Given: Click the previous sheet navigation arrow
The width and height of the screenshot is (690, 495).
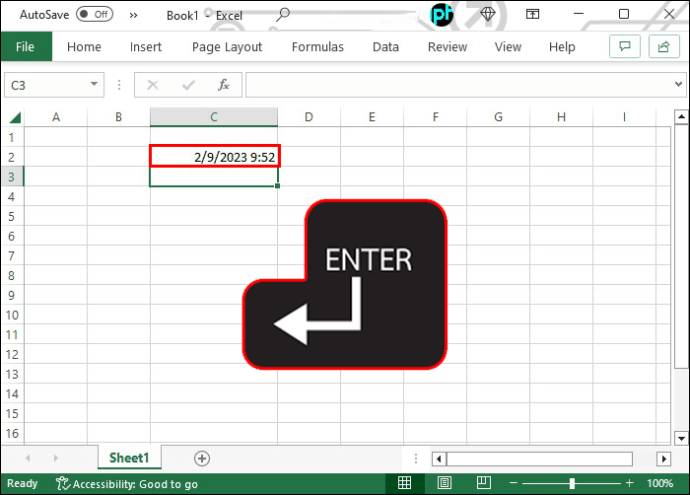Looking at the screenshot, I should click(29, 458).
